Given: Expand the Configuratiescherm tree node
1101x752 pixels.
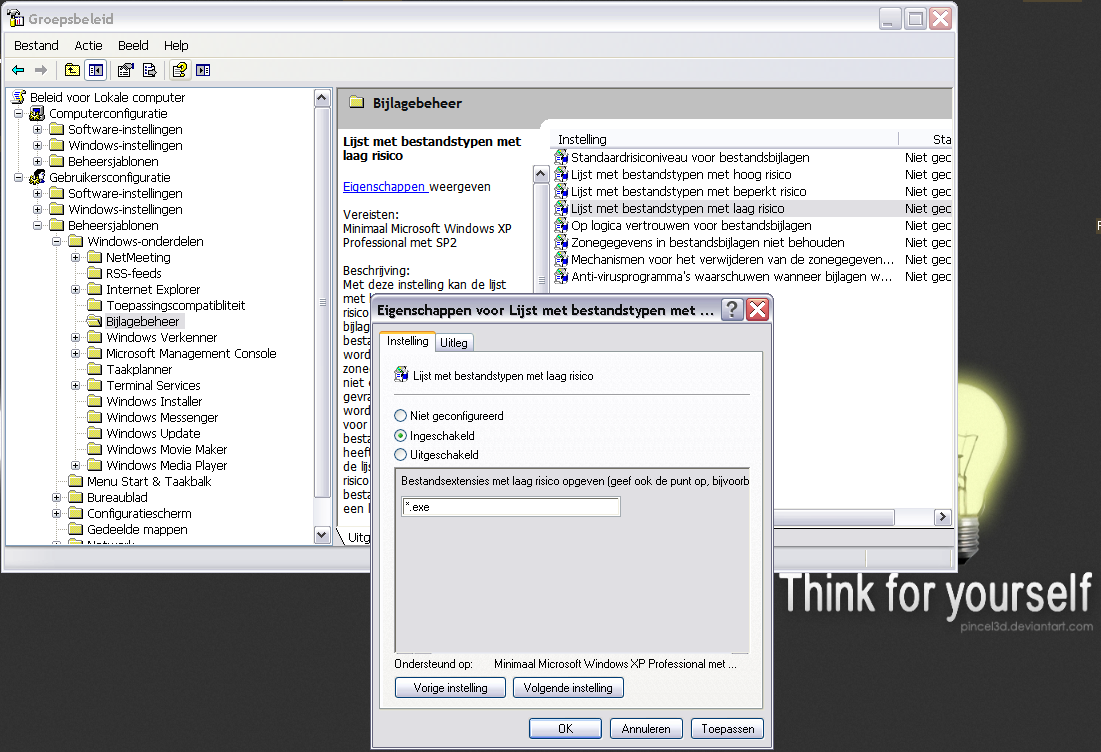Looking at the screenshot, I should 57,513.
